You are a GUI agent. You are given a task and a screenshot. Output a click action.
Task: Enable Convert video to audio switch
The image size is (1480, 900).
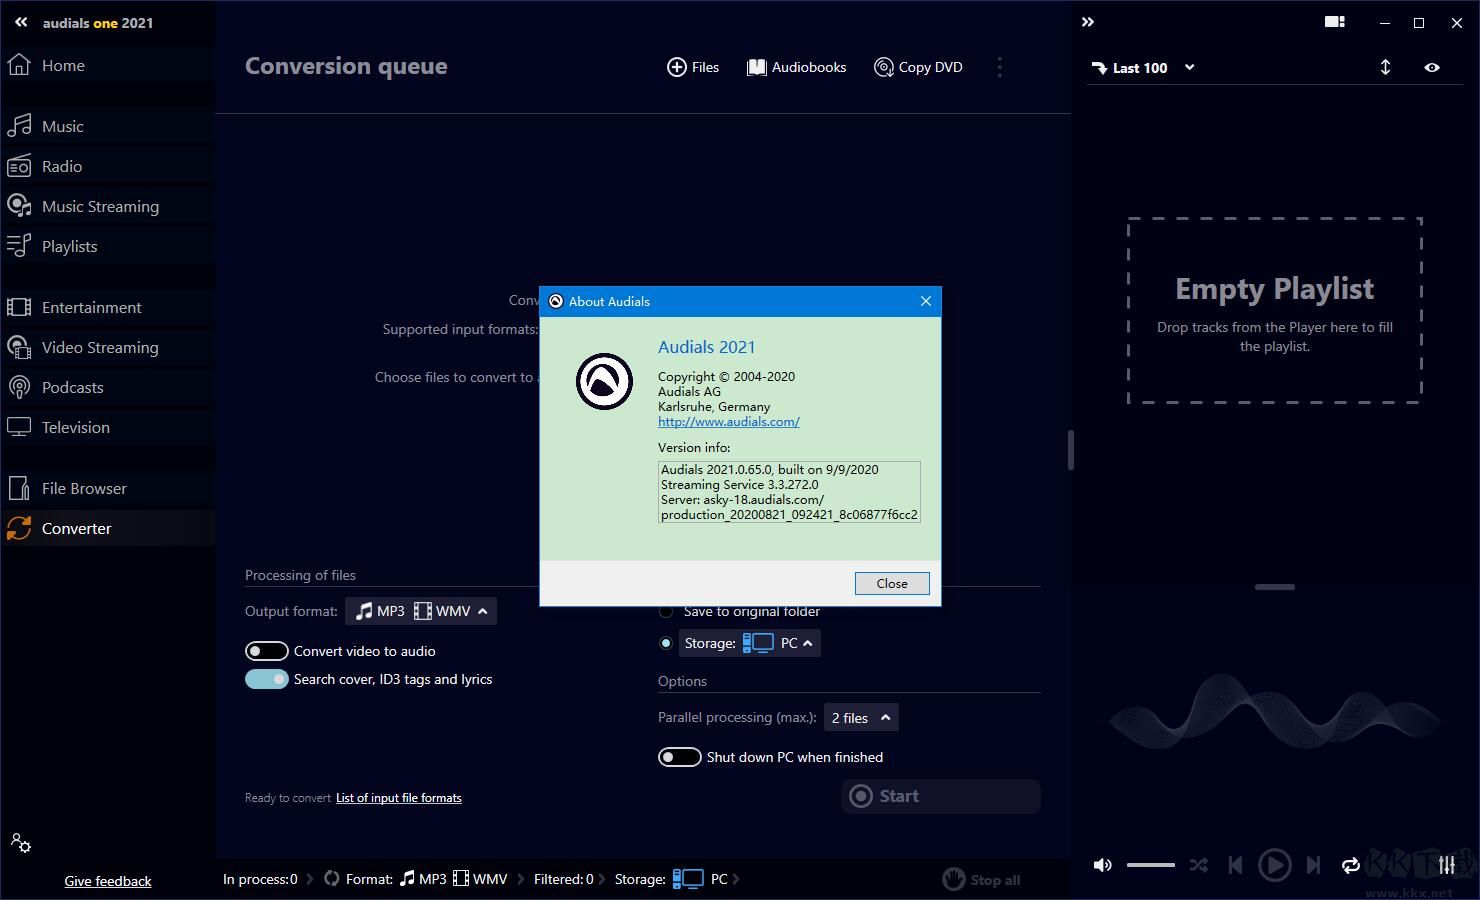[267, 651]
